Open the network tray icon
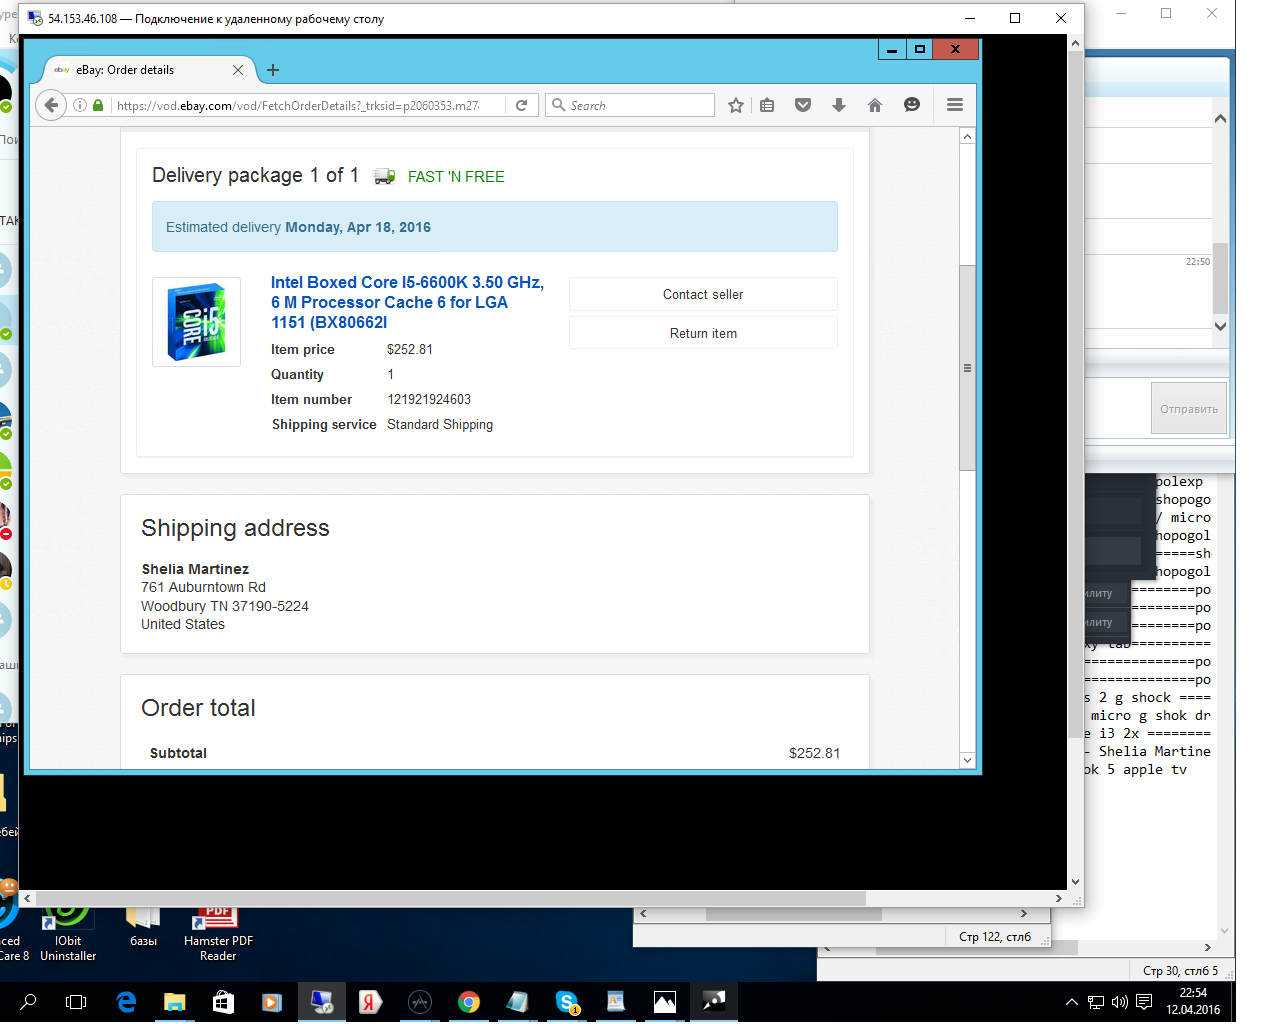 (1096, 1002)
